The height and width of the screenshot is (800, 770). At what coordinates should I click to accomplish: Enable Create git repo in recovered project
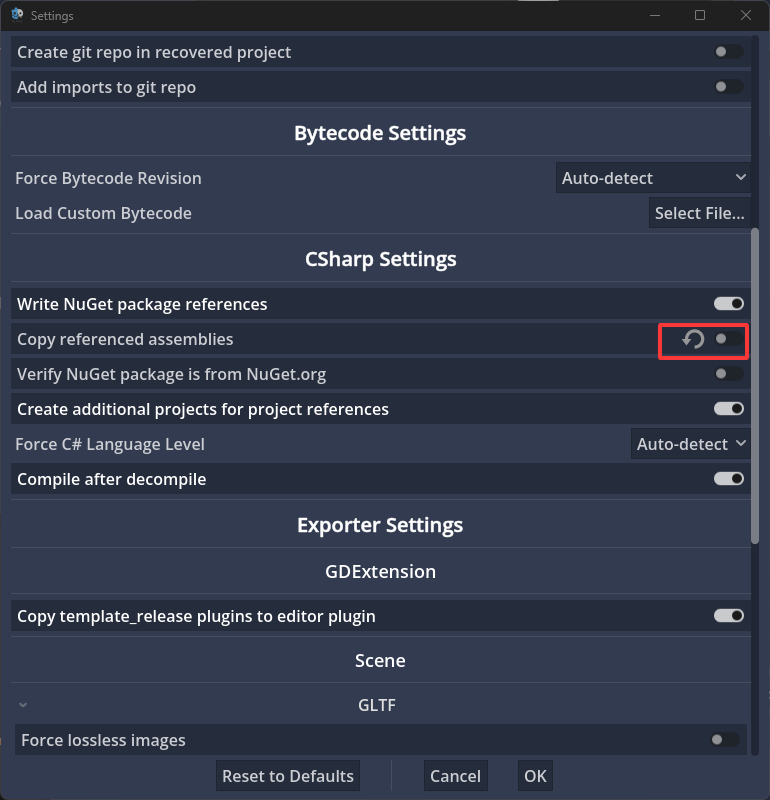click(x=728, y=52)
